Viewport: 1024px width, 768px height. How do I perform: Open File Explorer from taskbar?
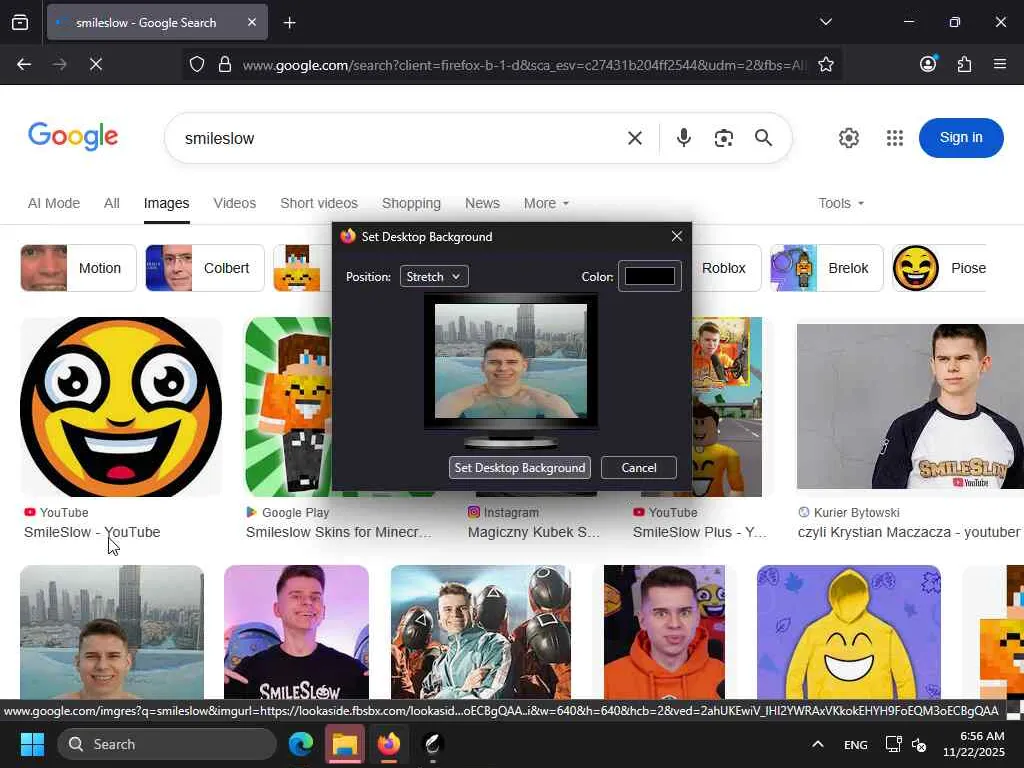345,744
